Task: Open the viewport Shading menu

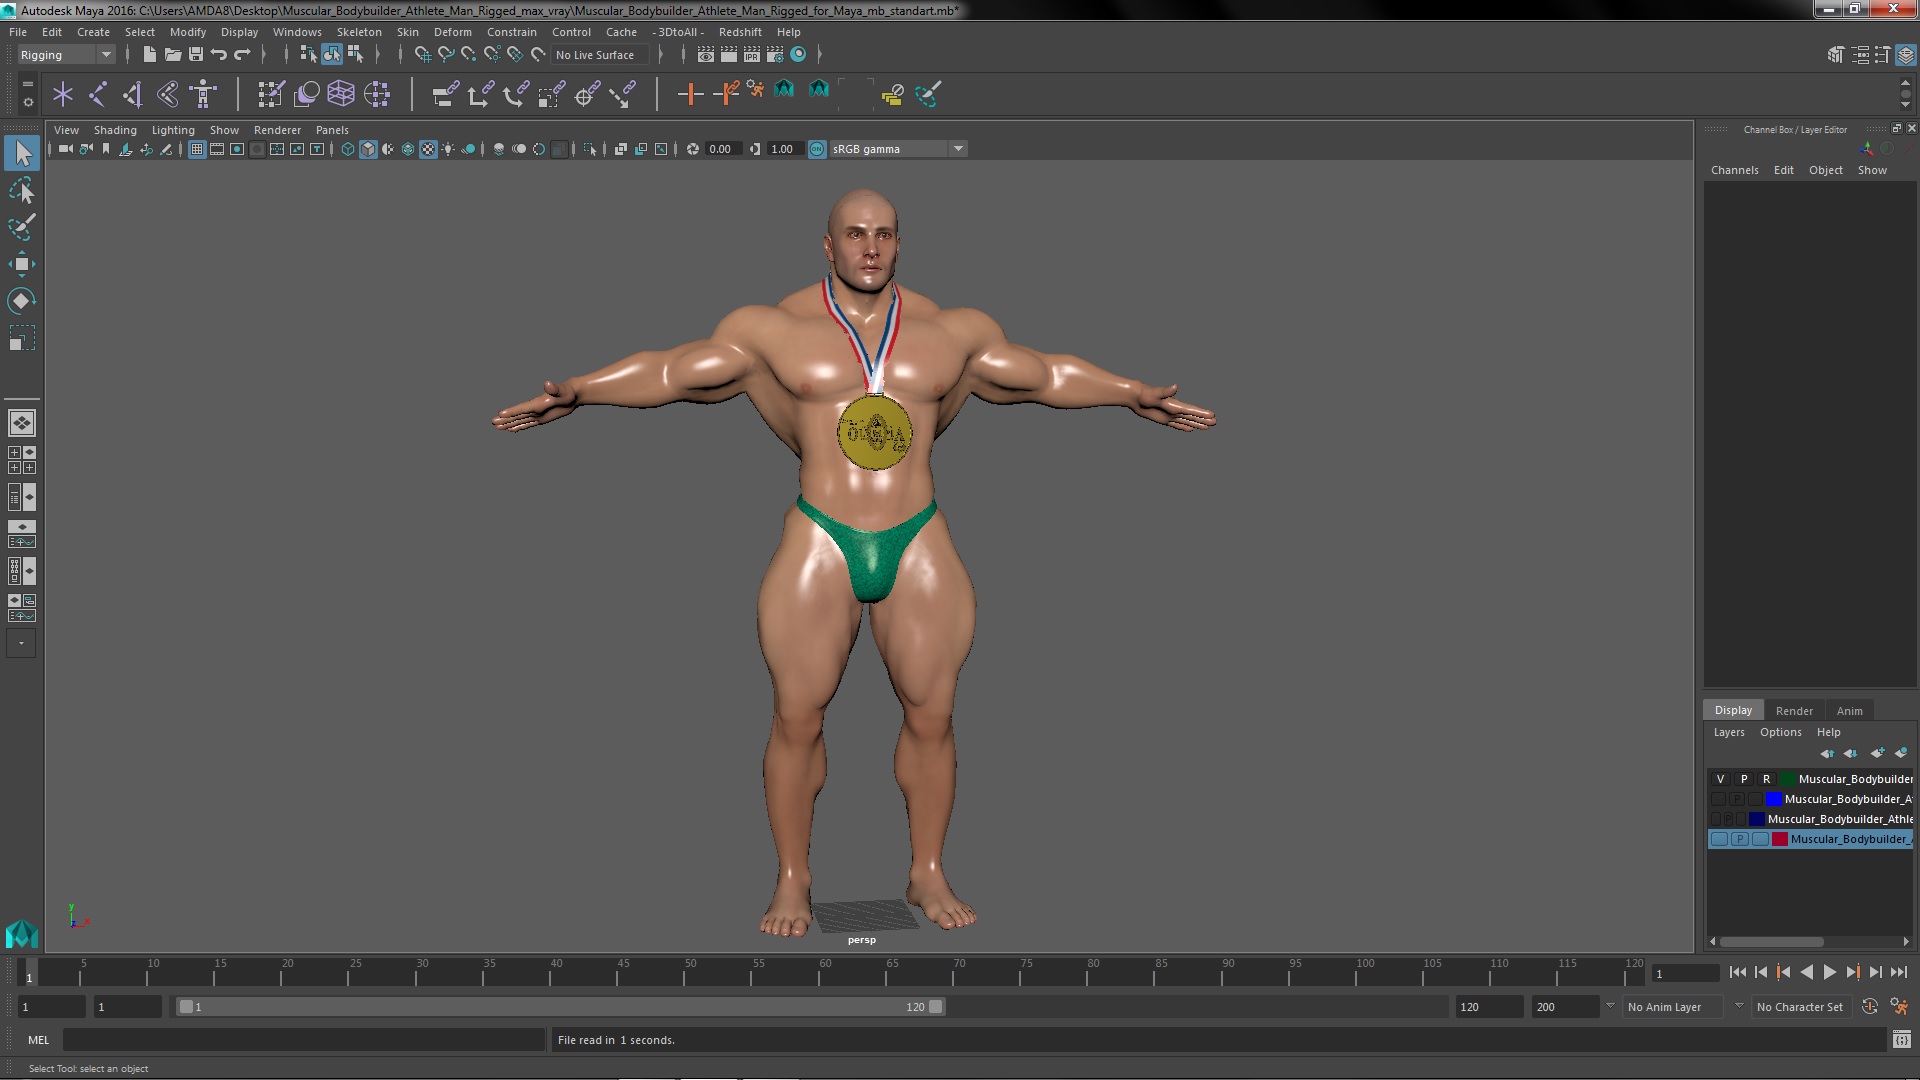Action: click(115, 130)
